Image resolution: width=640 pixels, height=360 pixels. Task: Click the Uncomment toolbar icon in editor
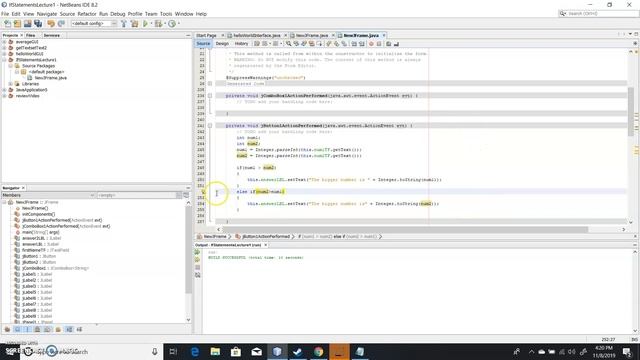coord(396,43)
